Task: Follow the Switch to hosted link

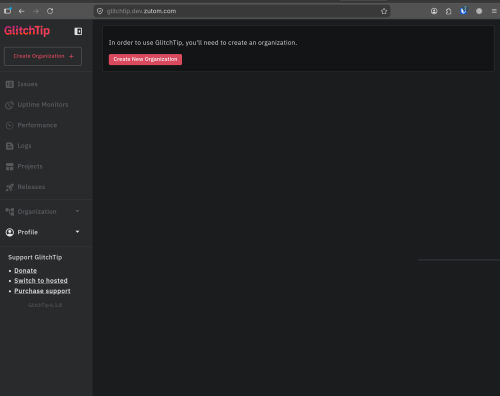Action: (x=41, y=281)
